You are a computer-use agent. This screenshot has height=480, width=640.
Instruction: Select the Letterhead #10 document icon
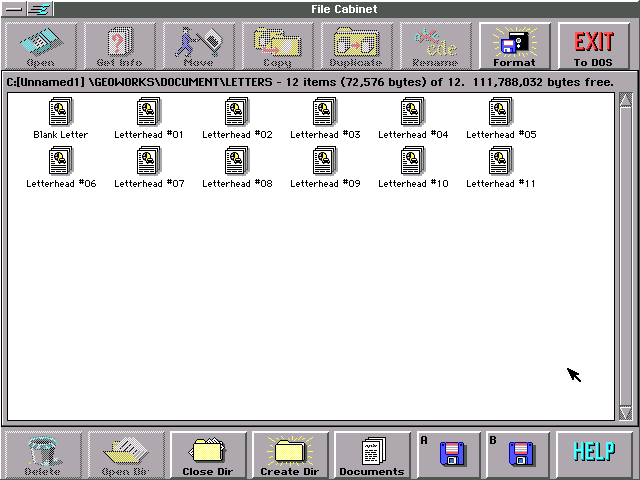point(413,161)
